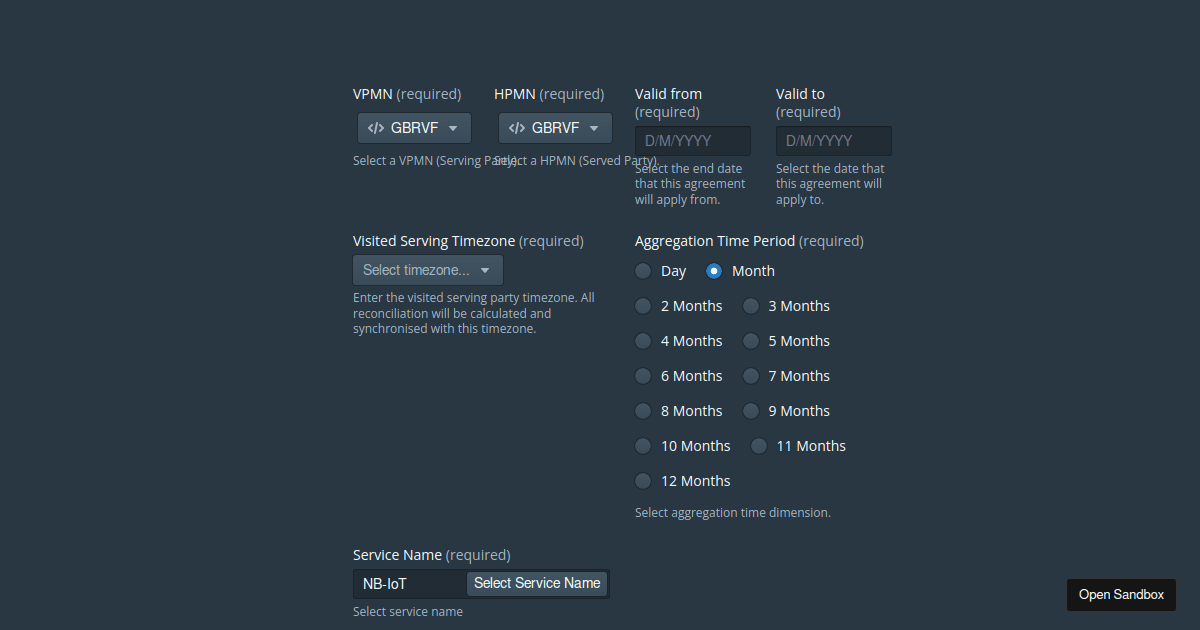Click the Select Service Name button

pyautogui.click(x=537, y=583)
